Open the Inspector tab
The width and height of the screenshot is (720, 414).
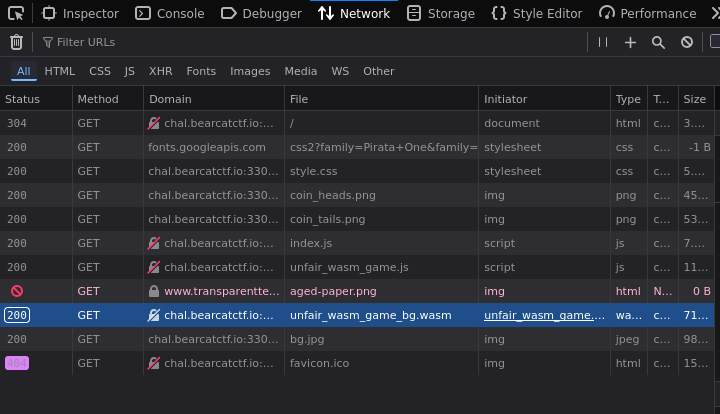pos(80,14)
